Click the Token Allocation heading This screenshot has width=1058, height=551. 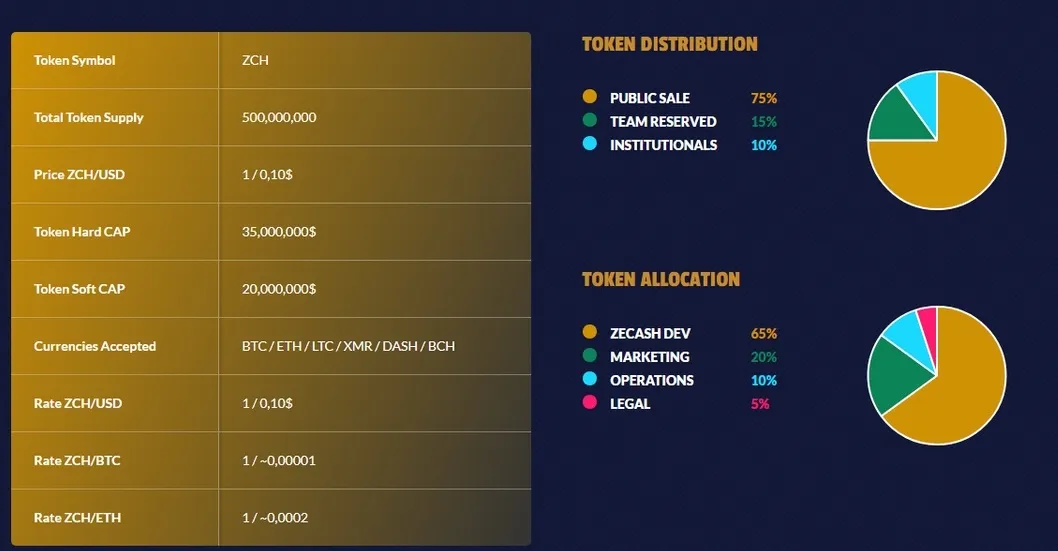(x=661, y=280)
